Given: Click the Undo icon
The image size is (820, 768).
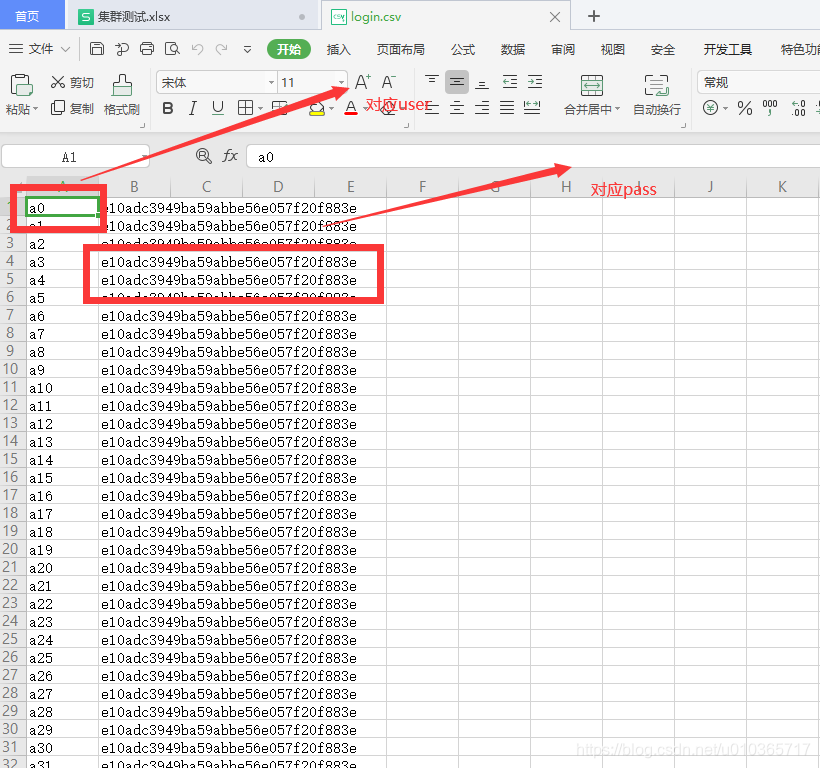Looking at the screenshot, I should pos(196,47).
